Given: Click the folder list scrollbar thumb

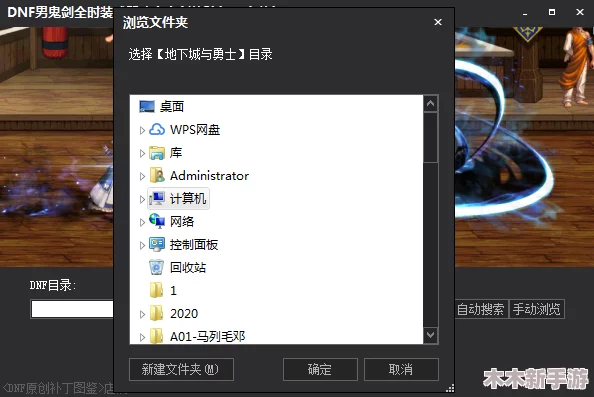Looking at the screenshot, I should click(431, 137).
